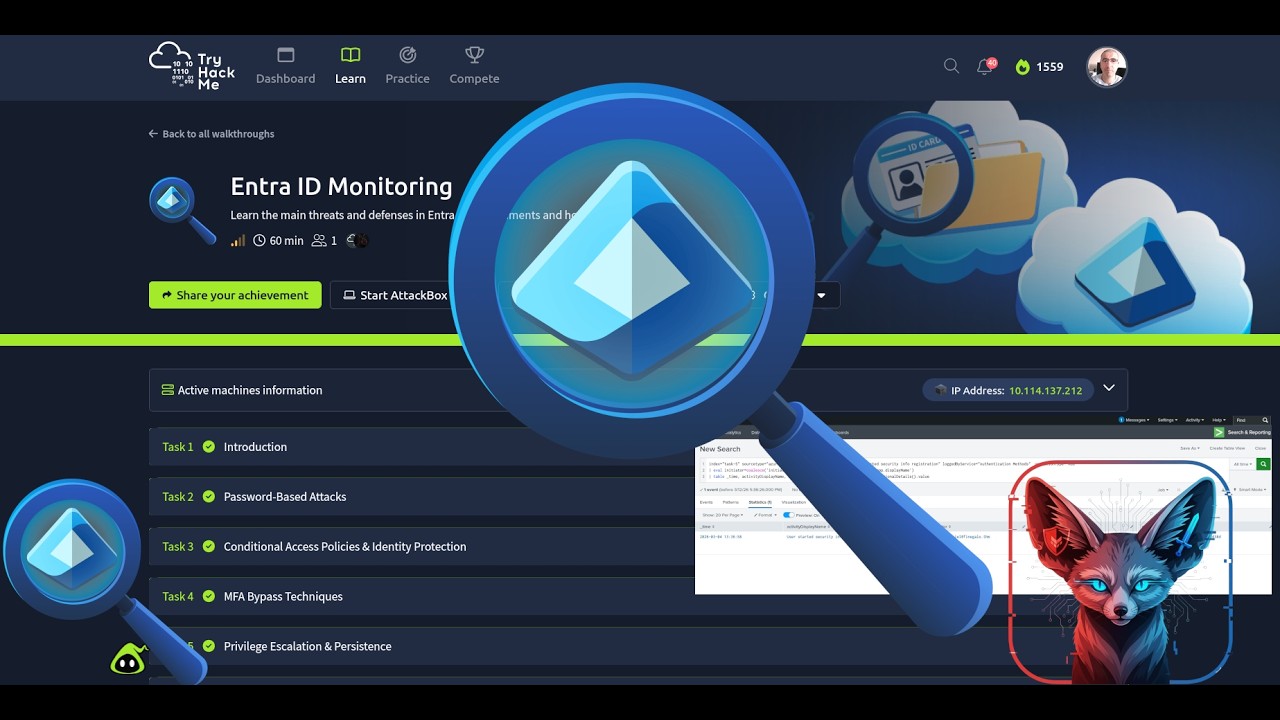Open the Smart Mode dropdown

click(x=1252, y=490)
